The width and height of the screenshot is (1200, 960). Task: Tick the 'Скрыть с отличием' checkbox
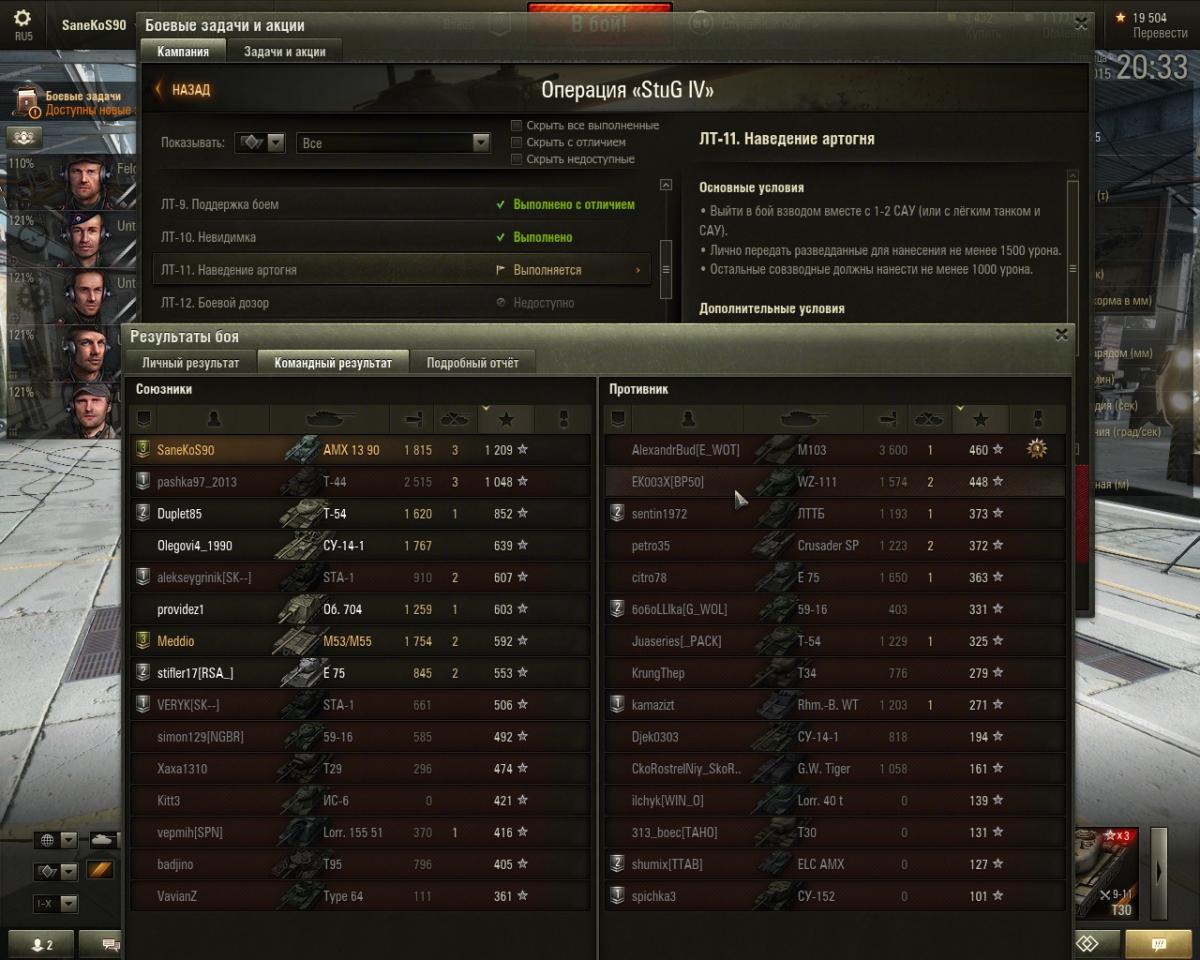pyautogui.click(x=517, y=142)
